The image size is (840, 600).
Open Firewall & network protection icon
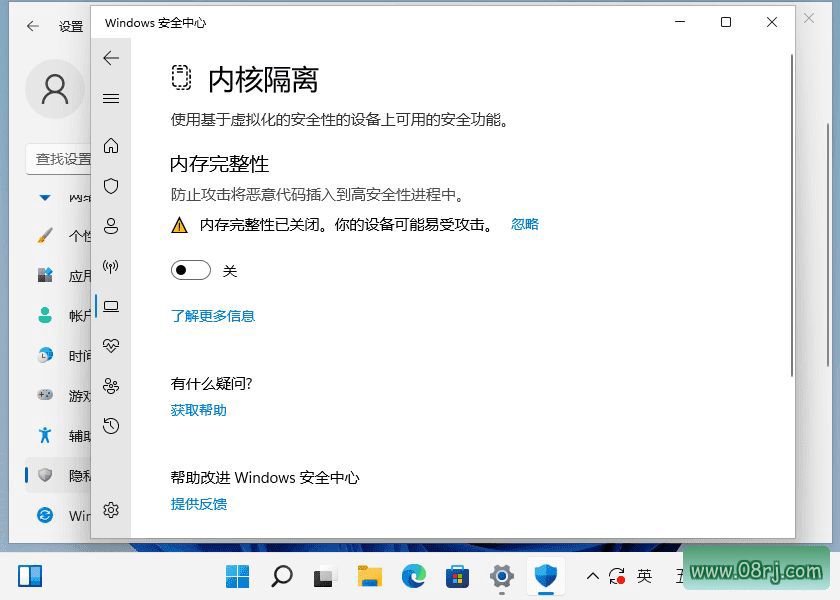pyautogui.click(x=111, y=266)
